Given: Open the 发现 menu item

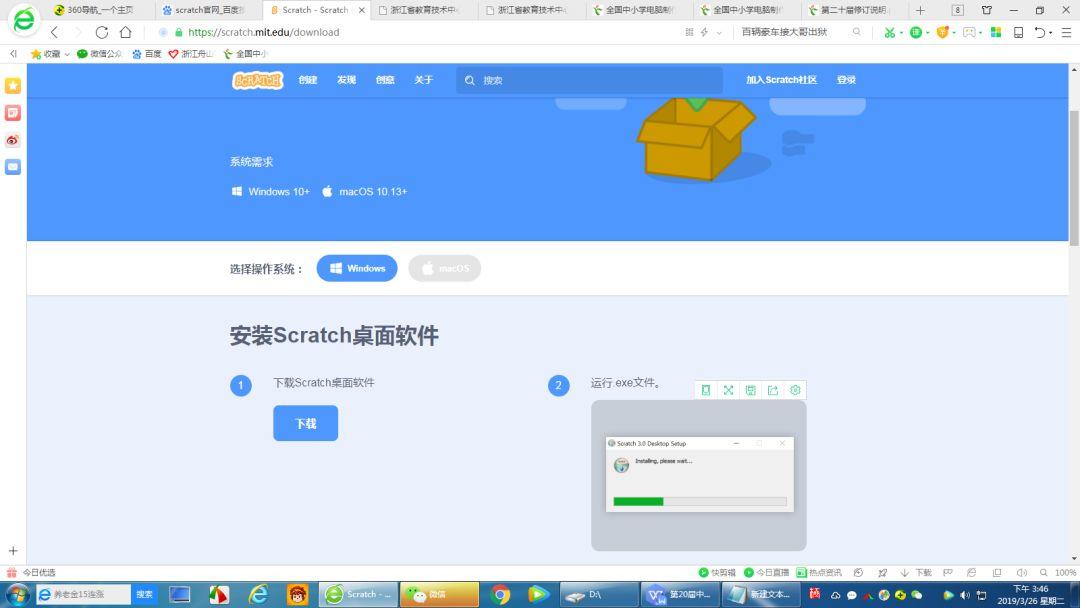Looking at the screenshot, I should tap(346, 80).
